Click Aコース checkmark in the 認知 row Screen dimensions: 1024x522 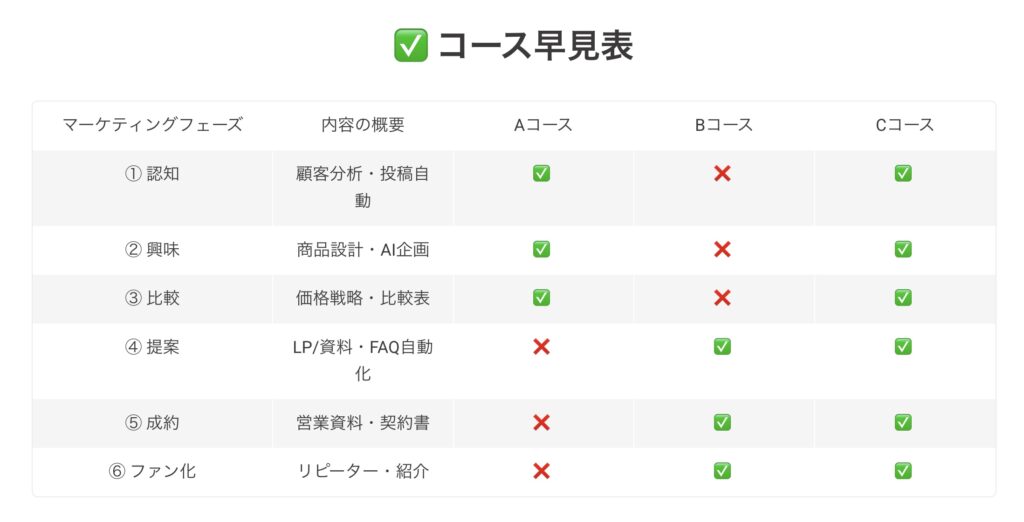(541, 173)
